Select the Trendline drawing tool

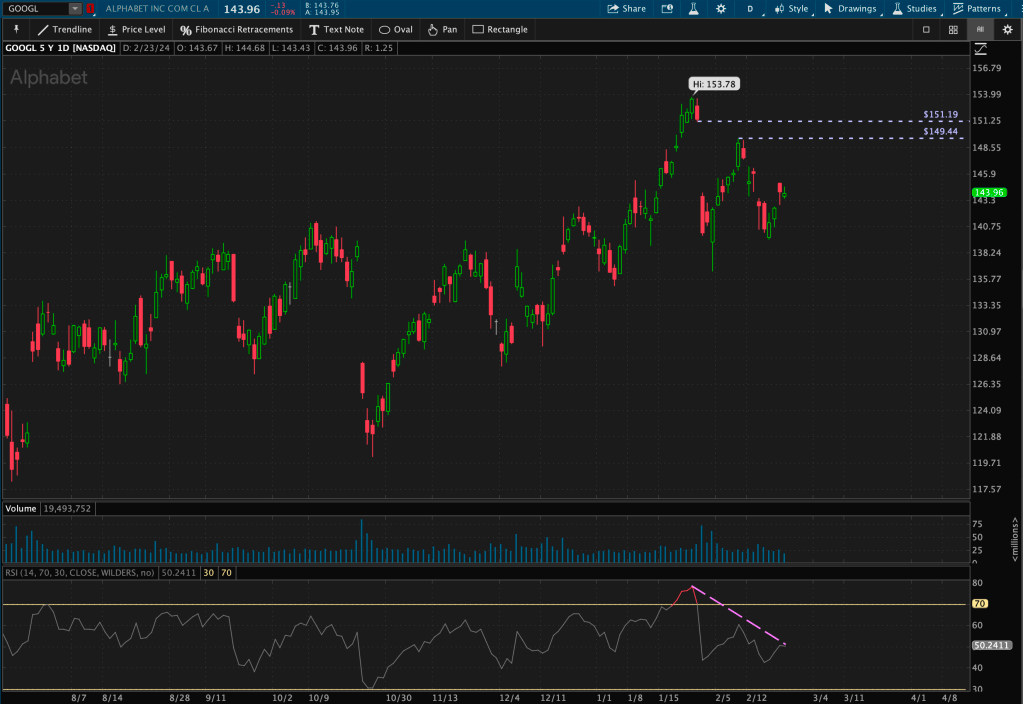(64, 29)
